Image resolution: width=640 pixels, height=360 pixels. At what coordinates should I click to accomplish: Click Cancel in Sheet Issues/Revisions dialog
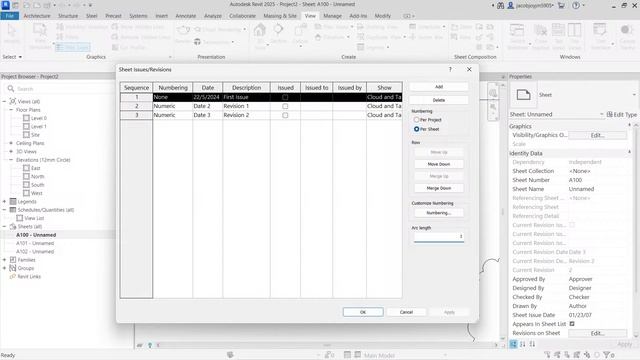(x=406, y=312)
